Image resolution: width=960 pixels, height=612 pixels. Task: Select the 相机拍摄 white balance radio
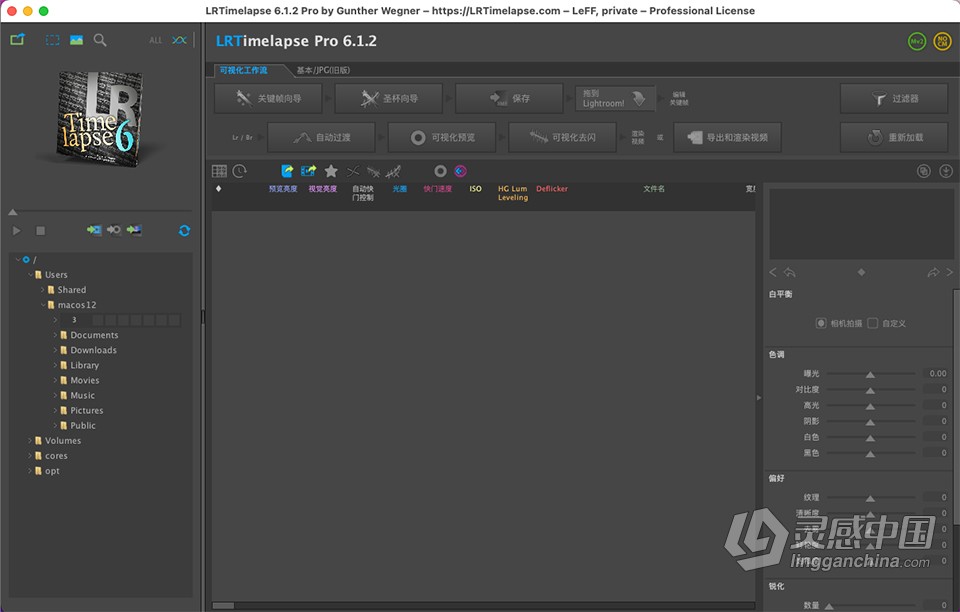tap(821, 323)
